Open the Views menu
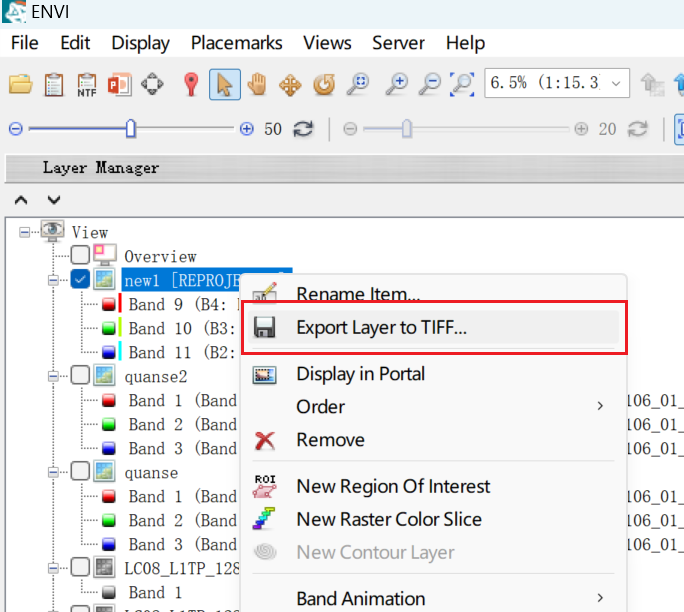 click(327, 43)
